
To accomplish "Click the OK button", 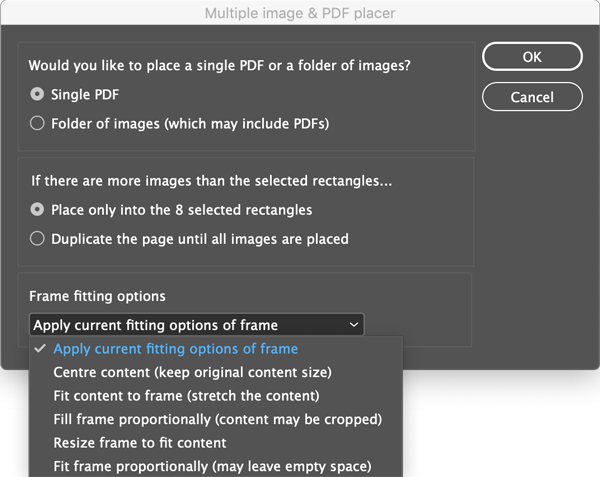I will 531,57.
